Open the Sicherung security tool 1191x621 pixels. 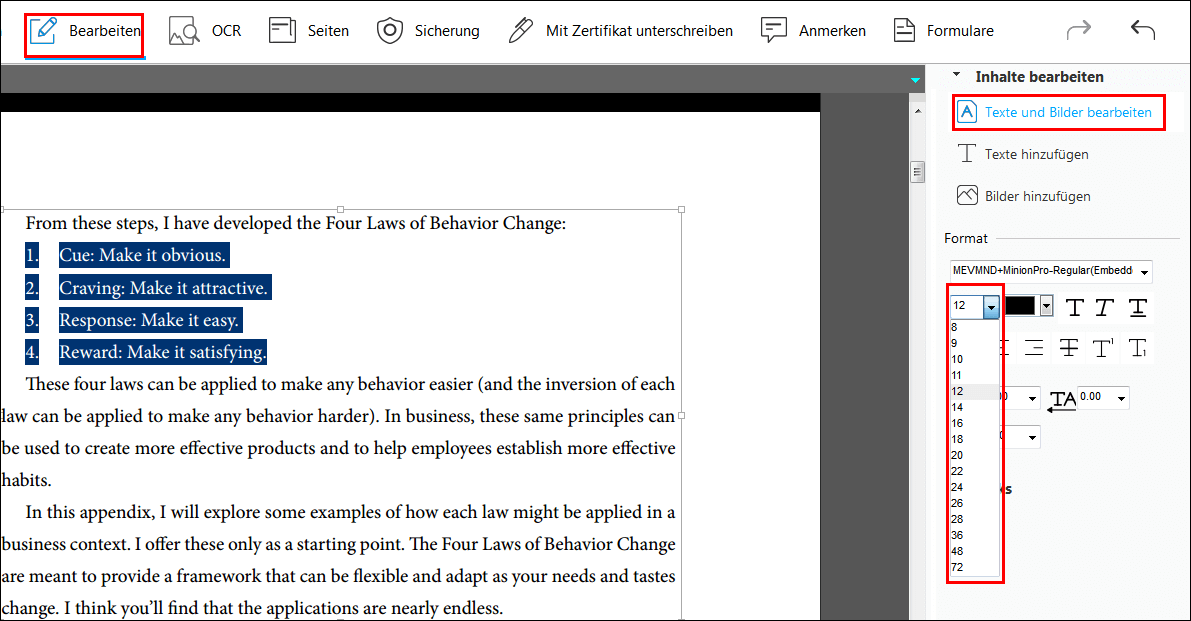click(x=428, y=31)
